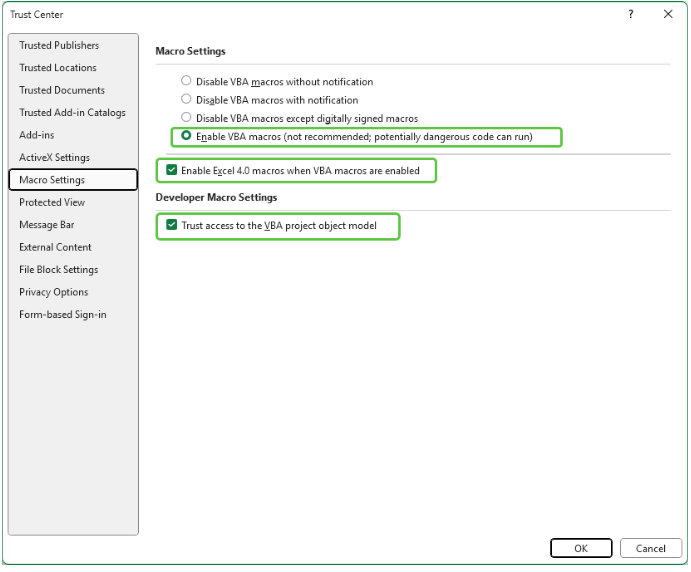Go to Add-ins settings
Screen dimensions: 691x572
coord(37,135)
